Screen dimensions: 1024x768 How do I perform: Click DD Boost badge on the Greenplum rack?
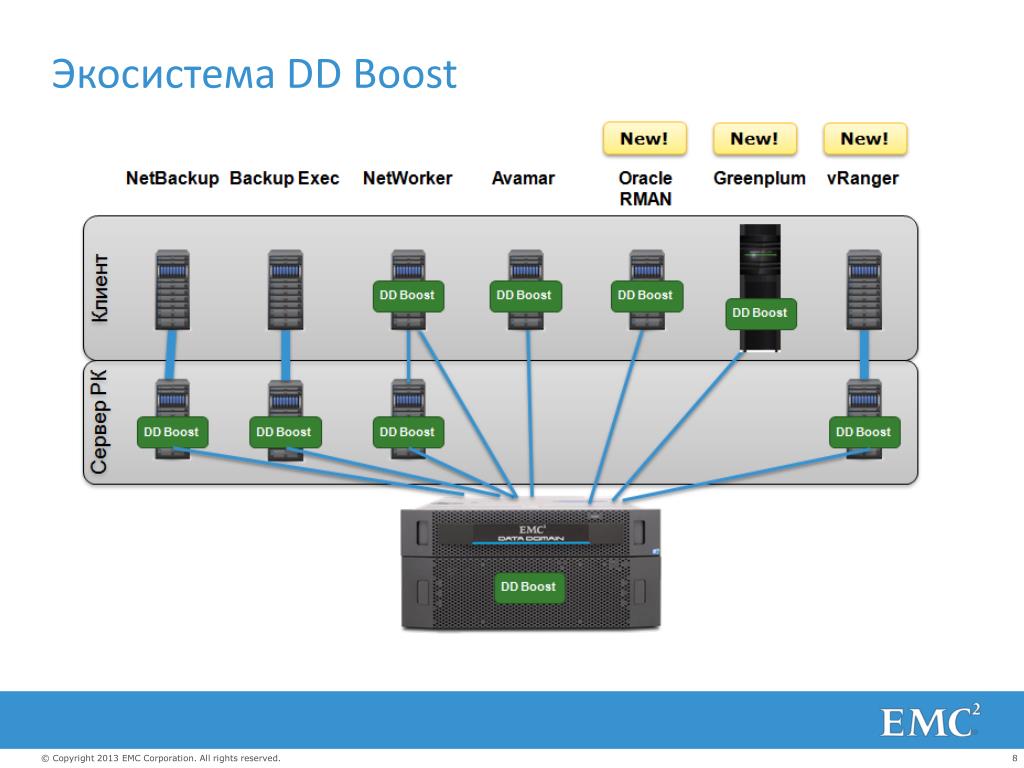761,313
